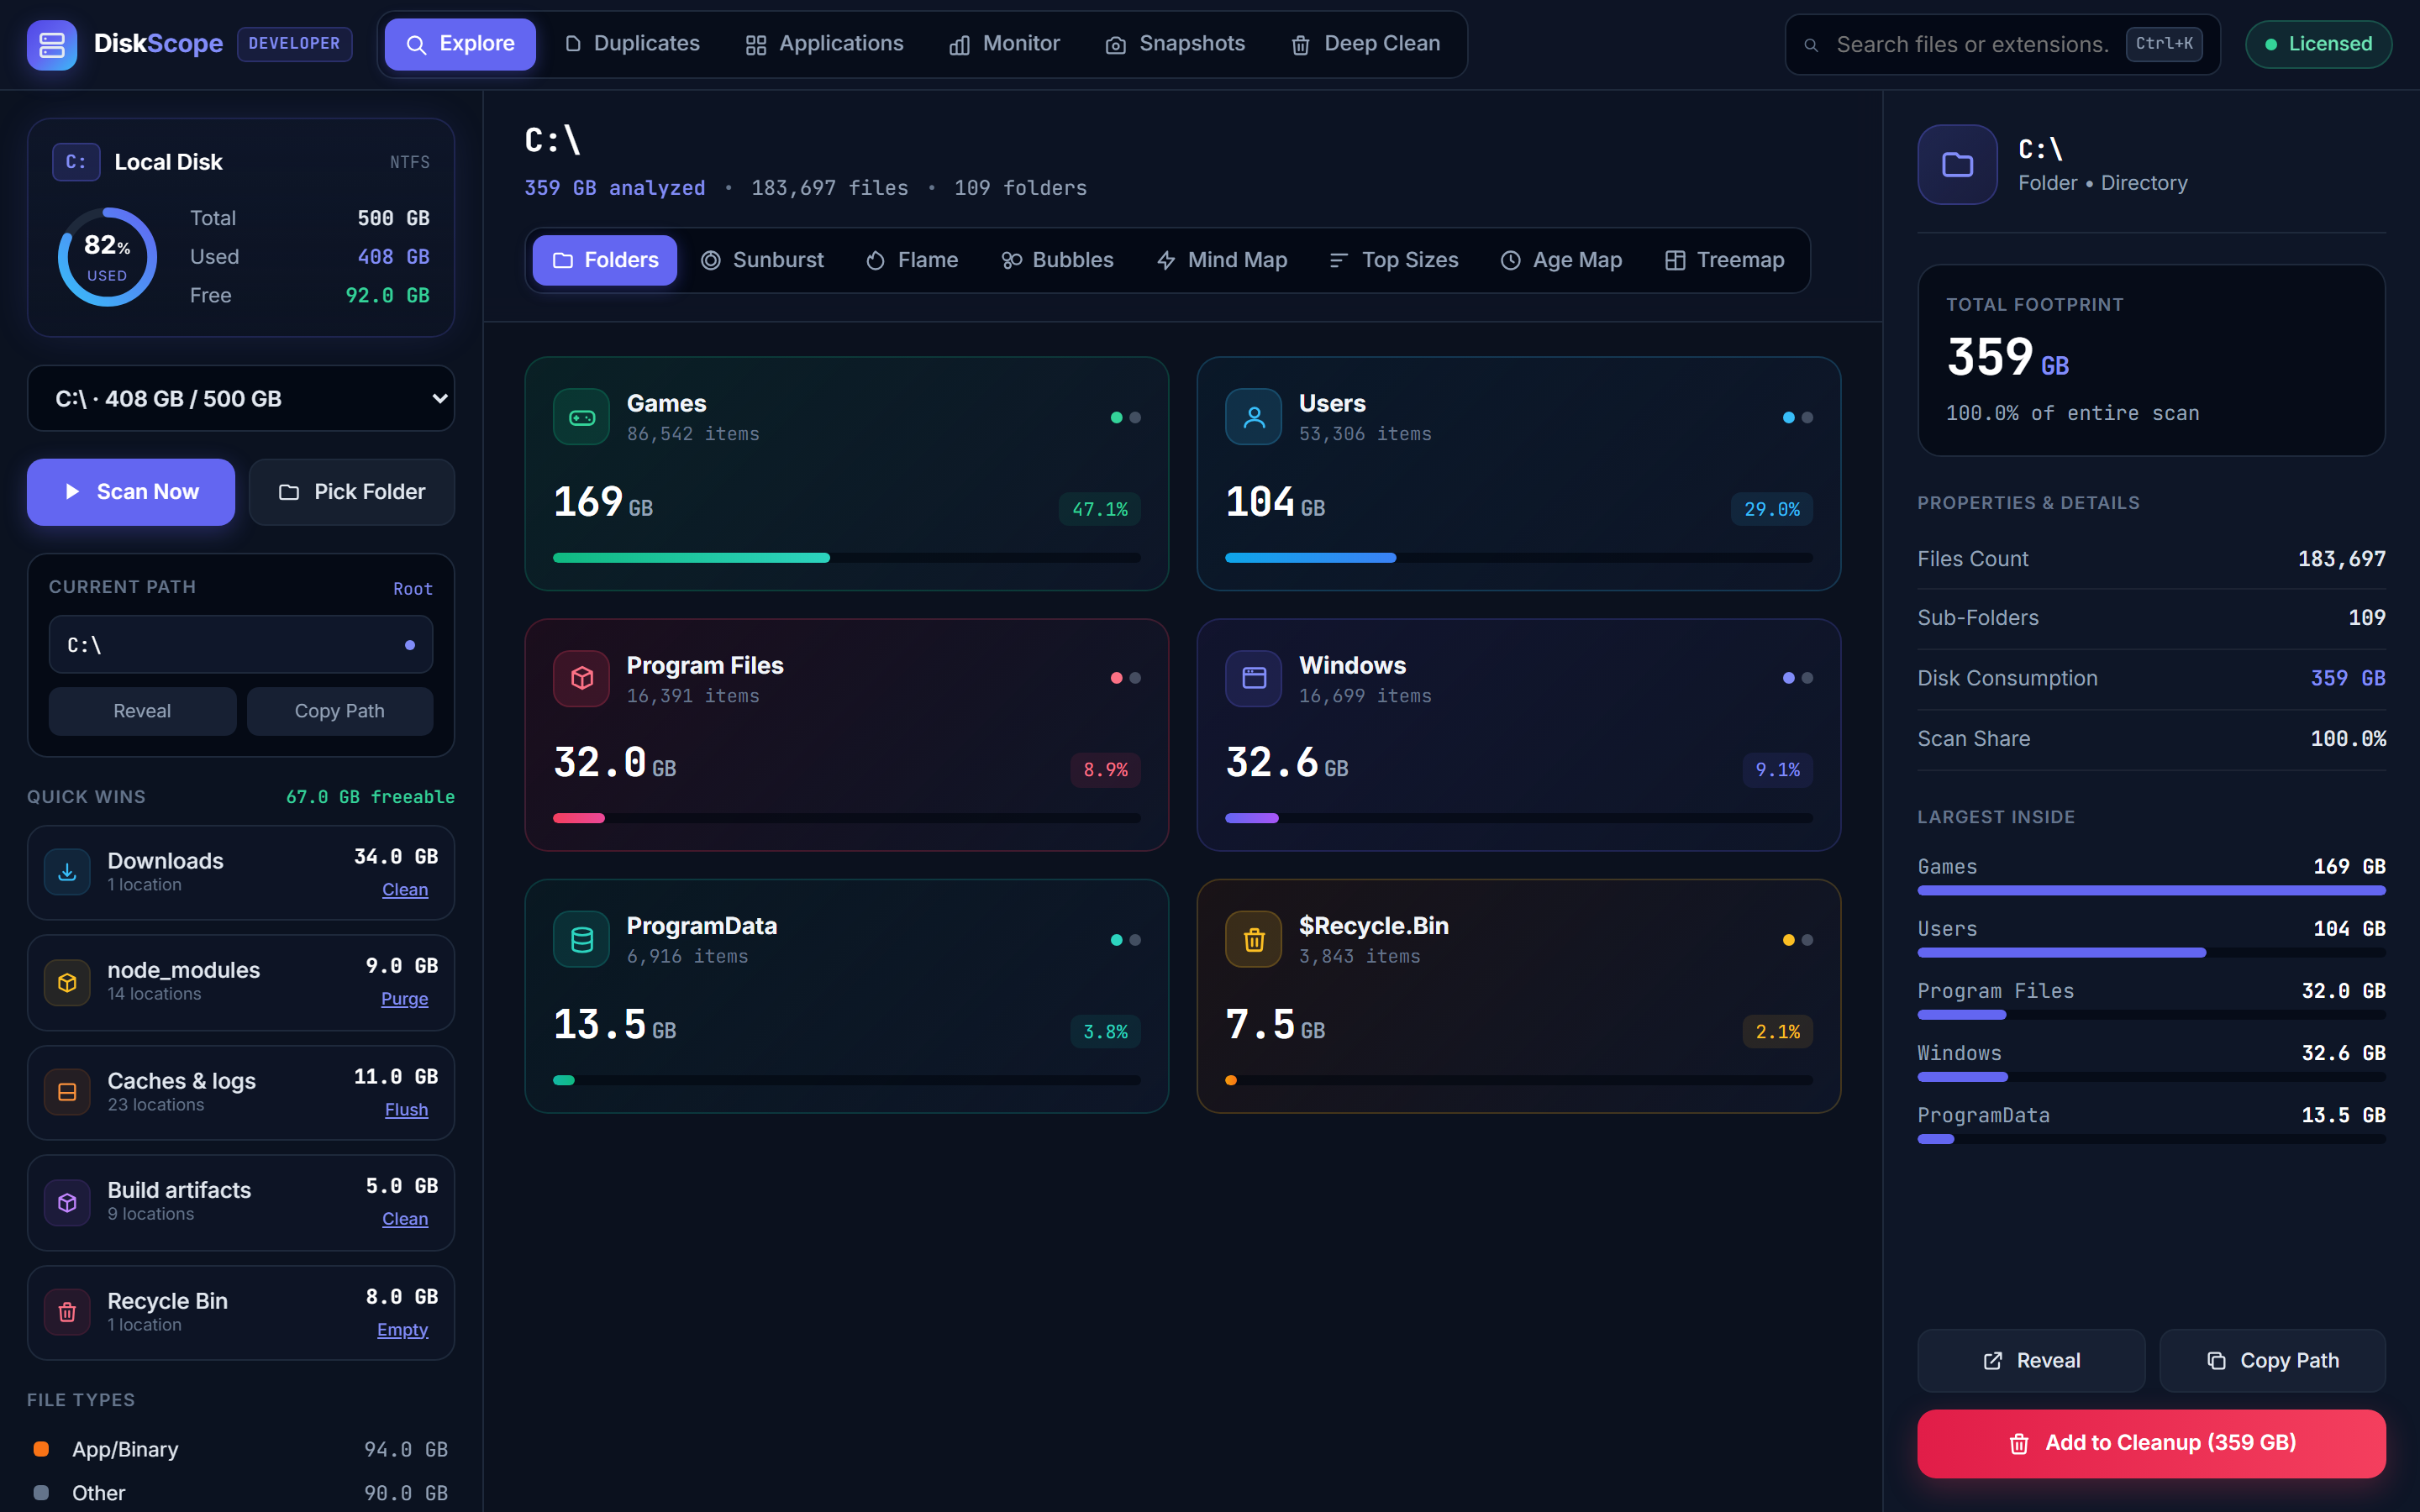The height and width of the screenshot is (1512, 2420).
Task: Select the Folders view
Action: (604, 260)
